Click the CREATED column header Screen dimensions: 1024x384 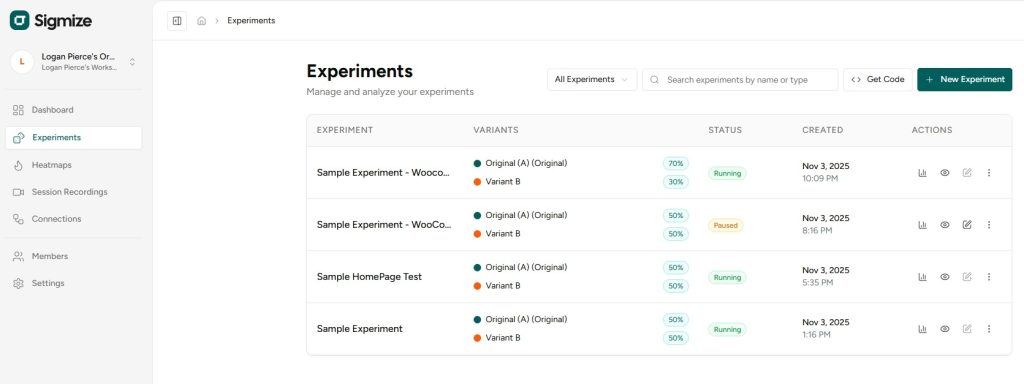(823, 130)
